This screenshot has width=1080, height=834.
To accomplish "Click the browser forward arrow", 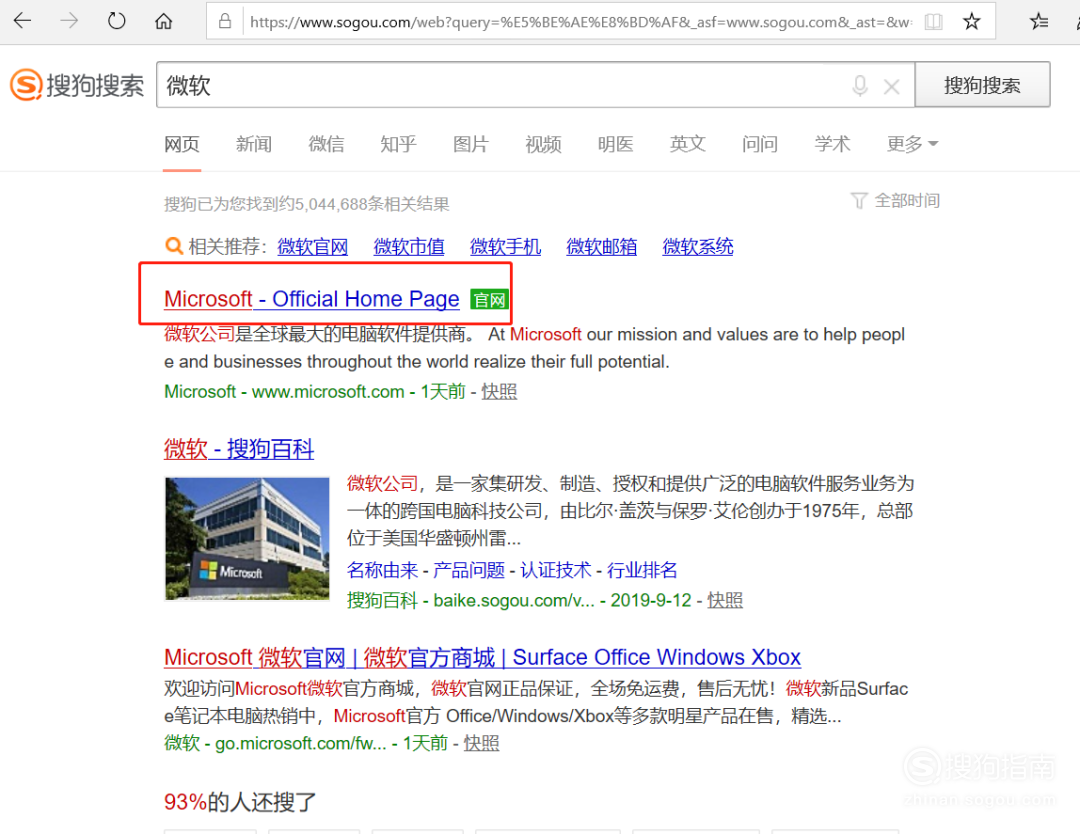I will pos(69,21).
